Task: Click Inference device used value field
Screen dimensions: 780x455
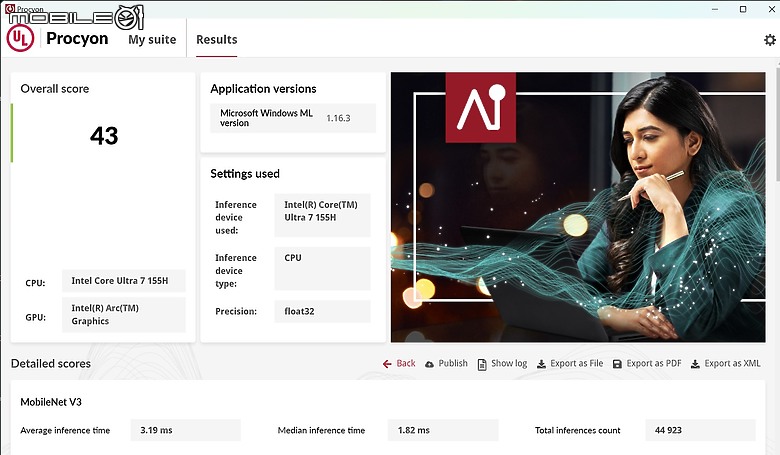Action: coord(322,215)
